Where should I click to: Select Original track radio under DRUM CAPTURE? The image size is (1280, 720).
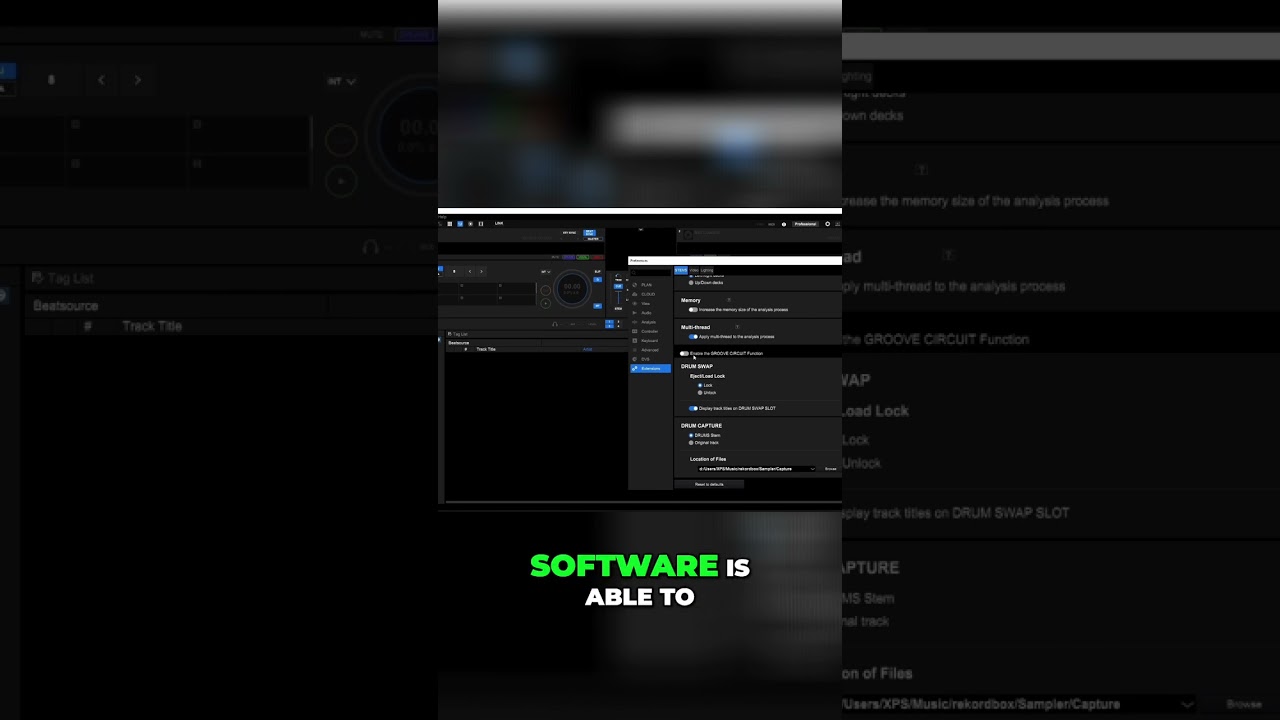pos(691,443)
